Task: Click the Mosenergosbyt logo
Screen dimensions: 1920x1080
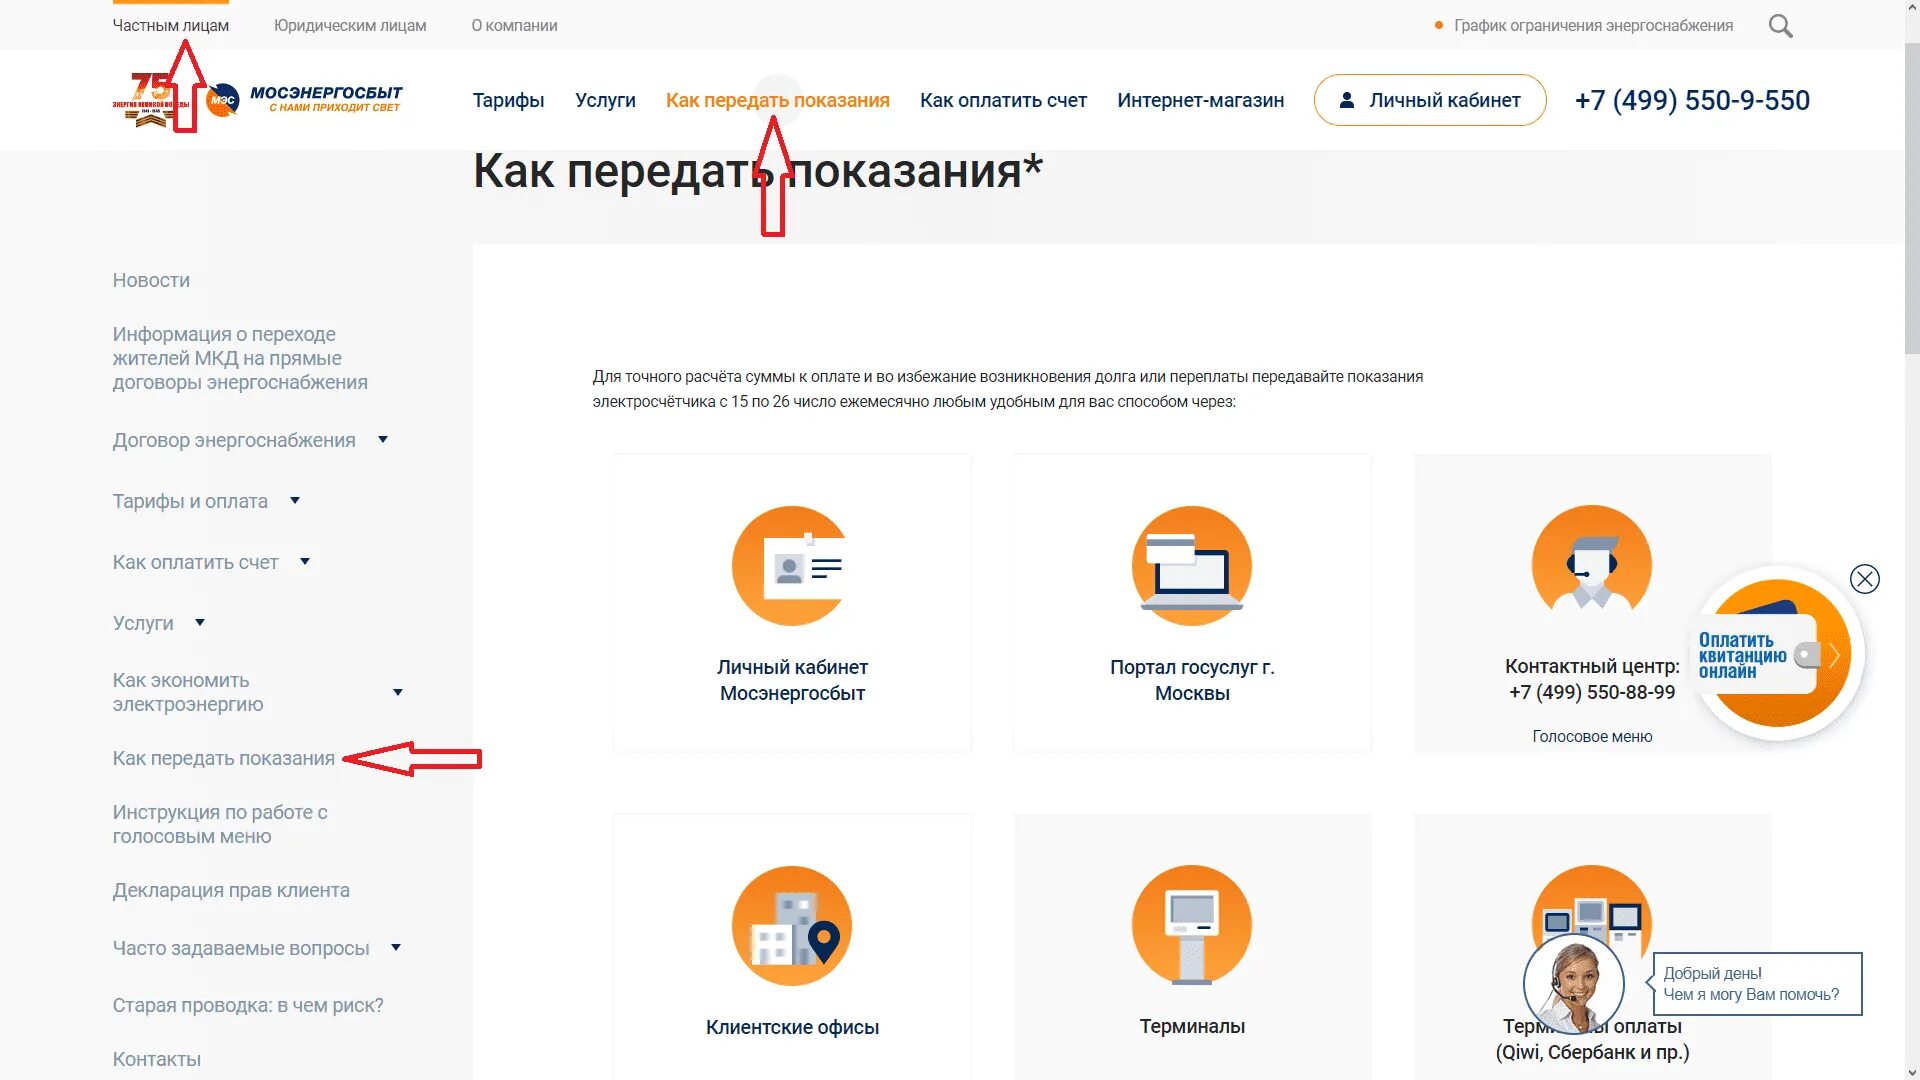Action: click(305, 99)
